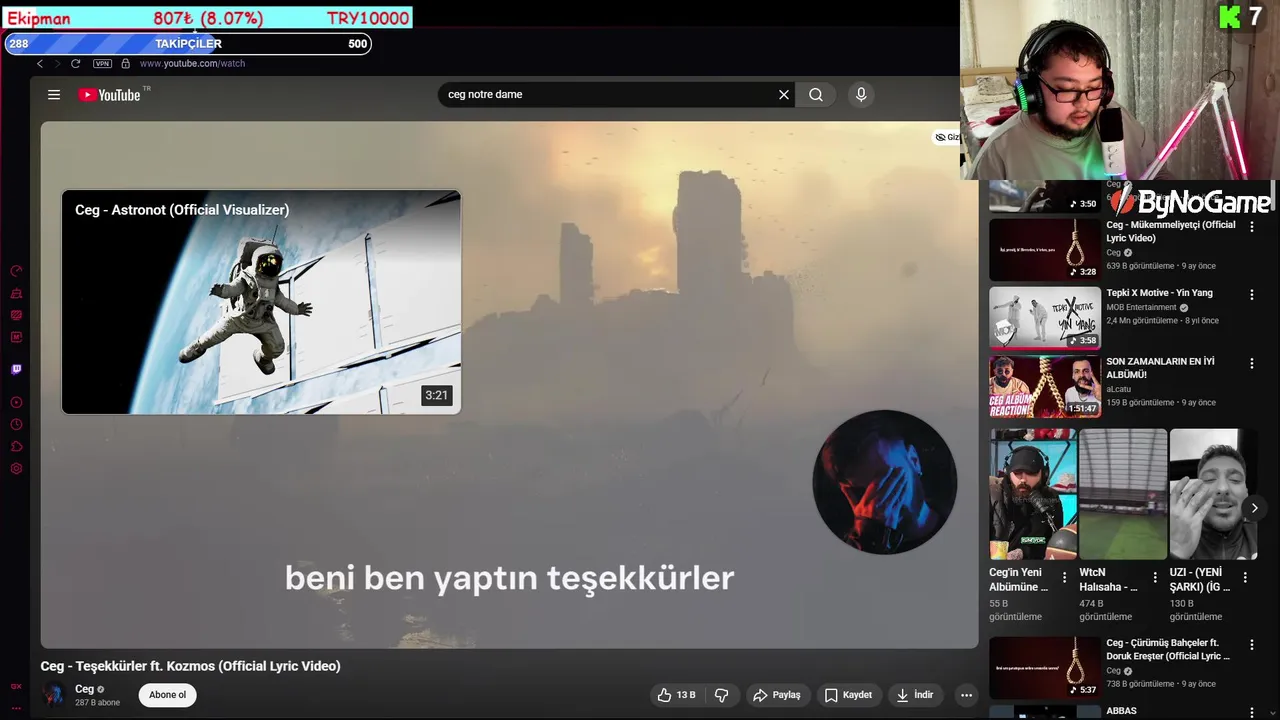
Task: Open the history clock icon in sidebar
Action: [16, 424]
